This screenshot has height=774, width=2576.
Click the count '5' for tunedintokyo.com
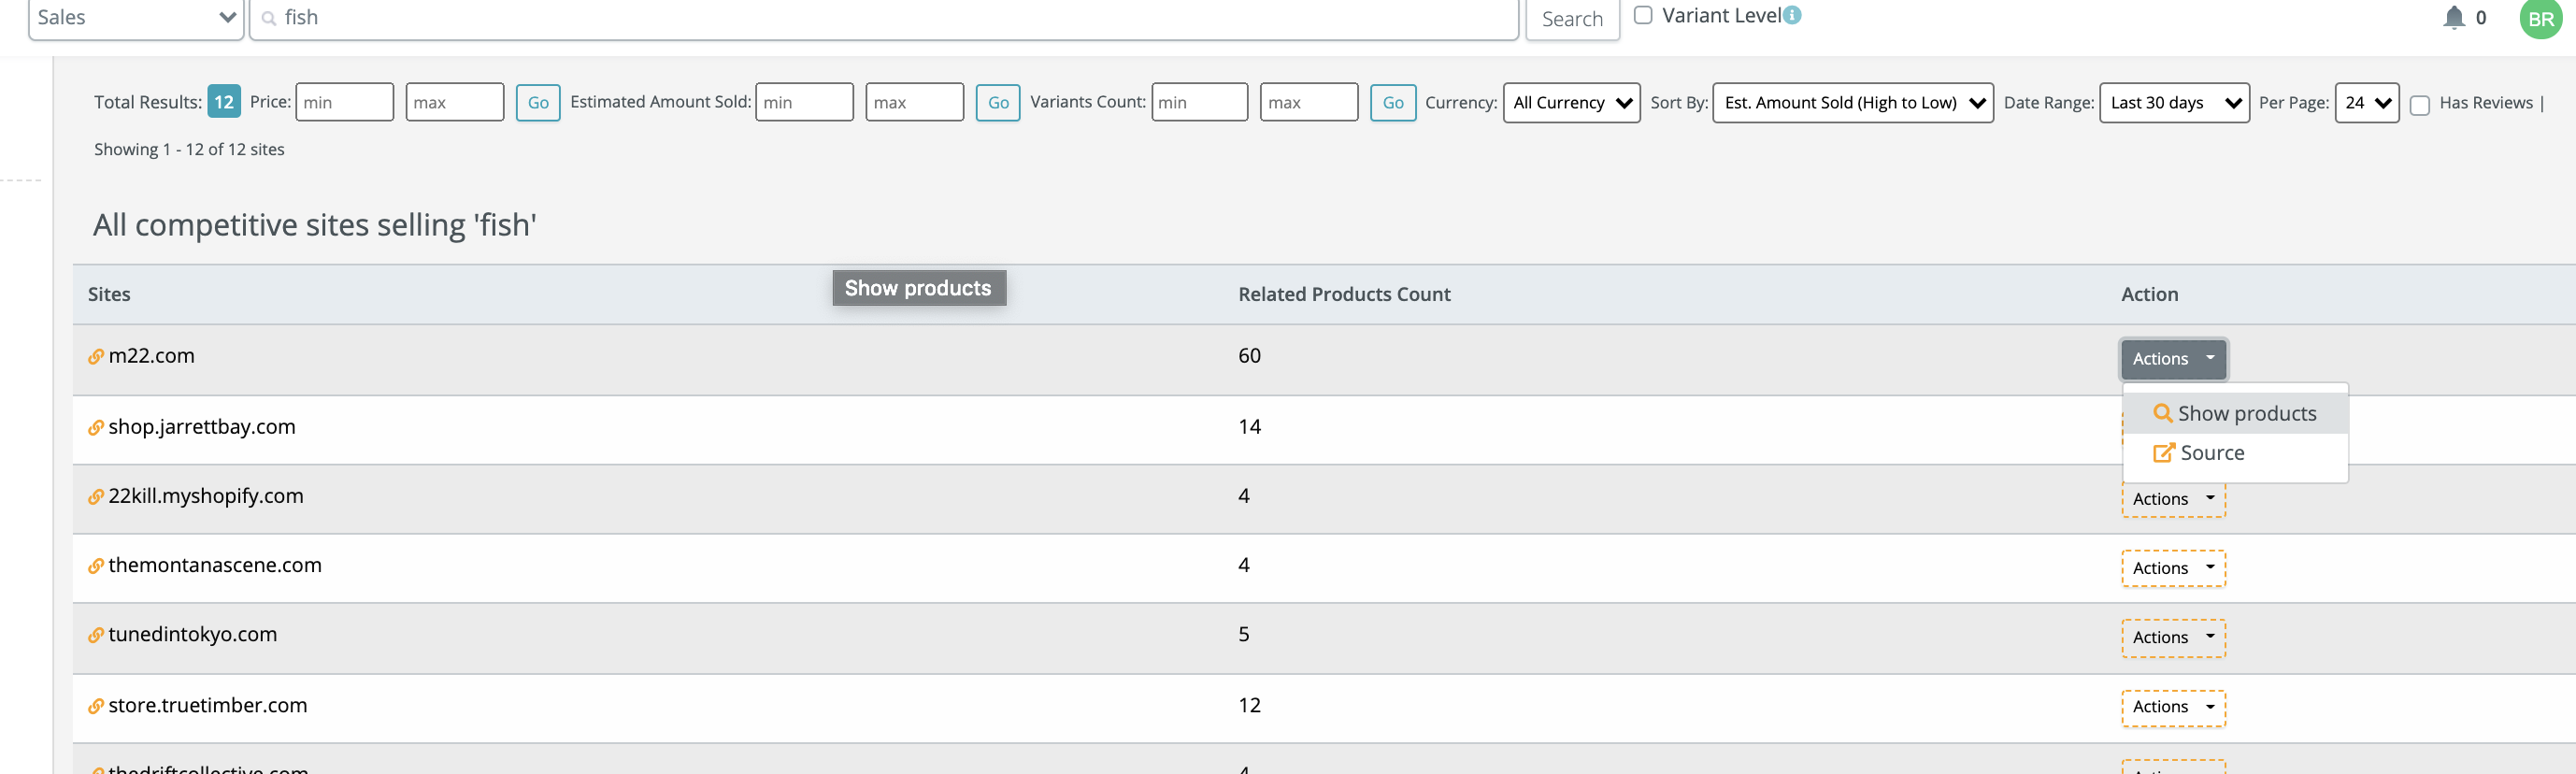1244,635
